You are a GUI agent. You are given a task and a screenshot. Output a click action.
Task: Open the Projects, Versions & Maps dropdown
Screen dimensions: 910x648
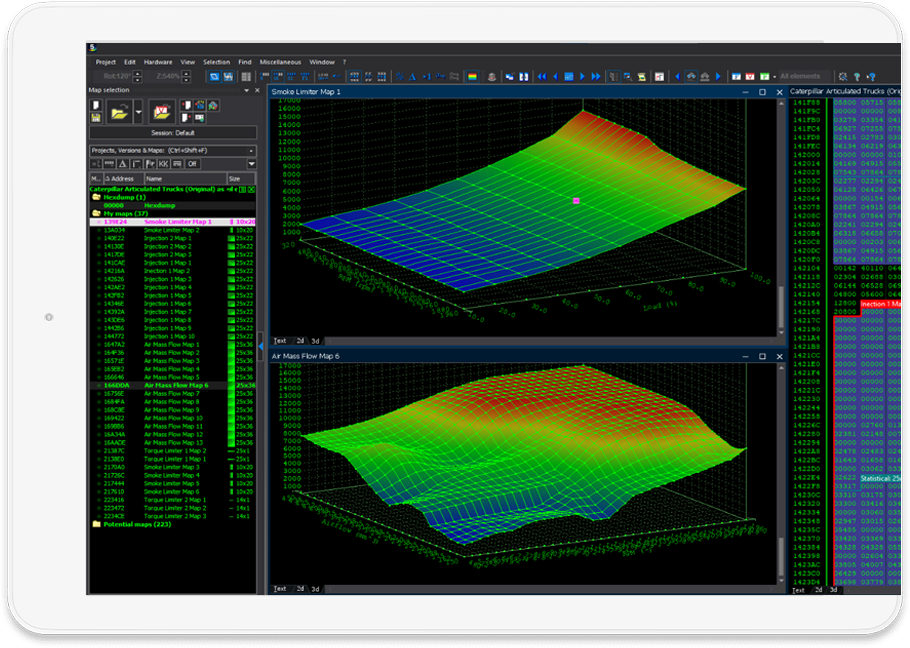click(172, 150)
